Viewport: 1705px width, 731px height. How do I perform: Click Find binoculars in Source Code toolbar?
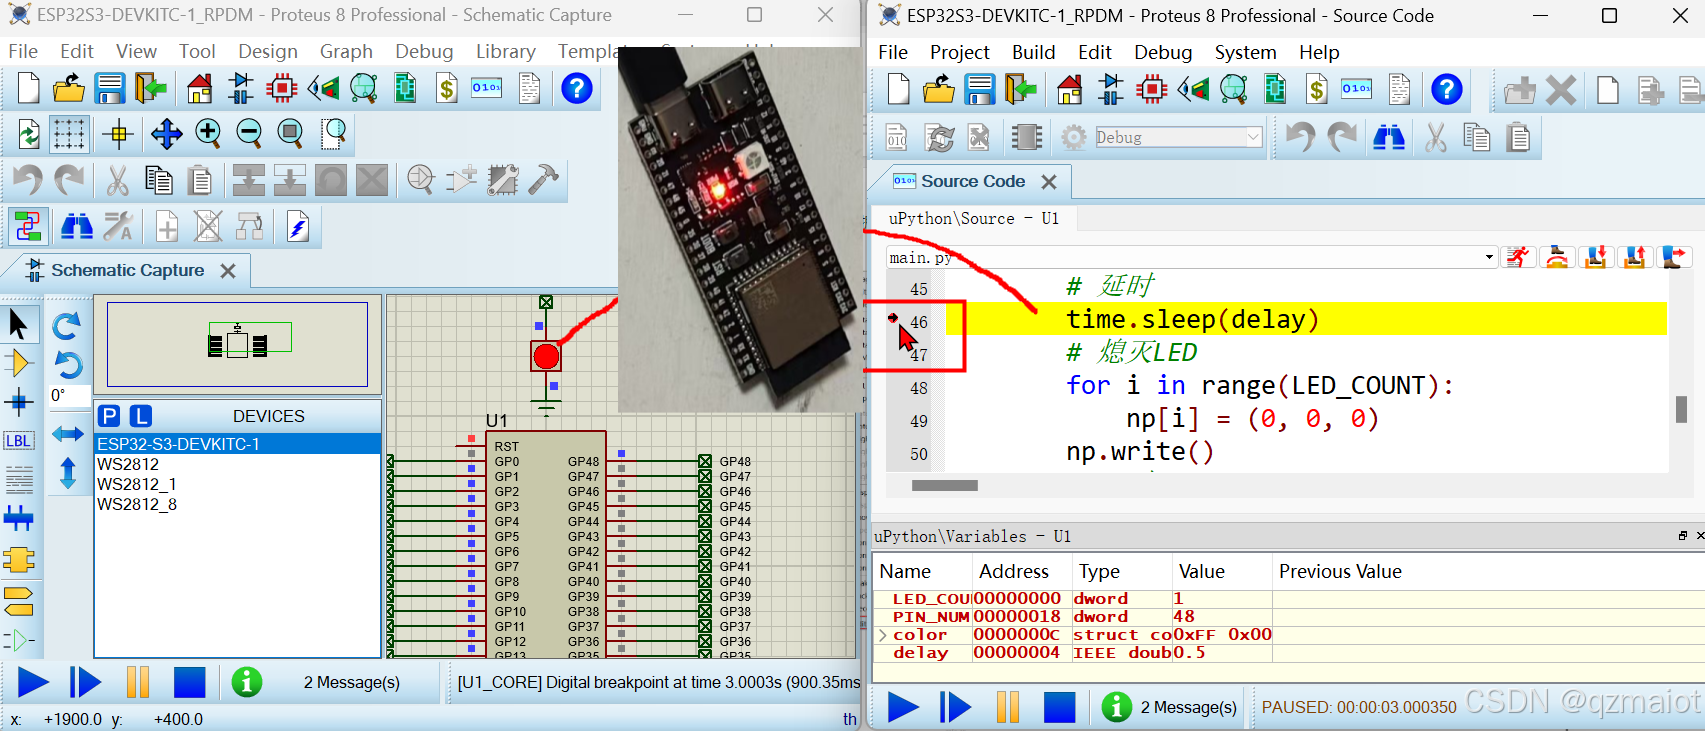1388,137
